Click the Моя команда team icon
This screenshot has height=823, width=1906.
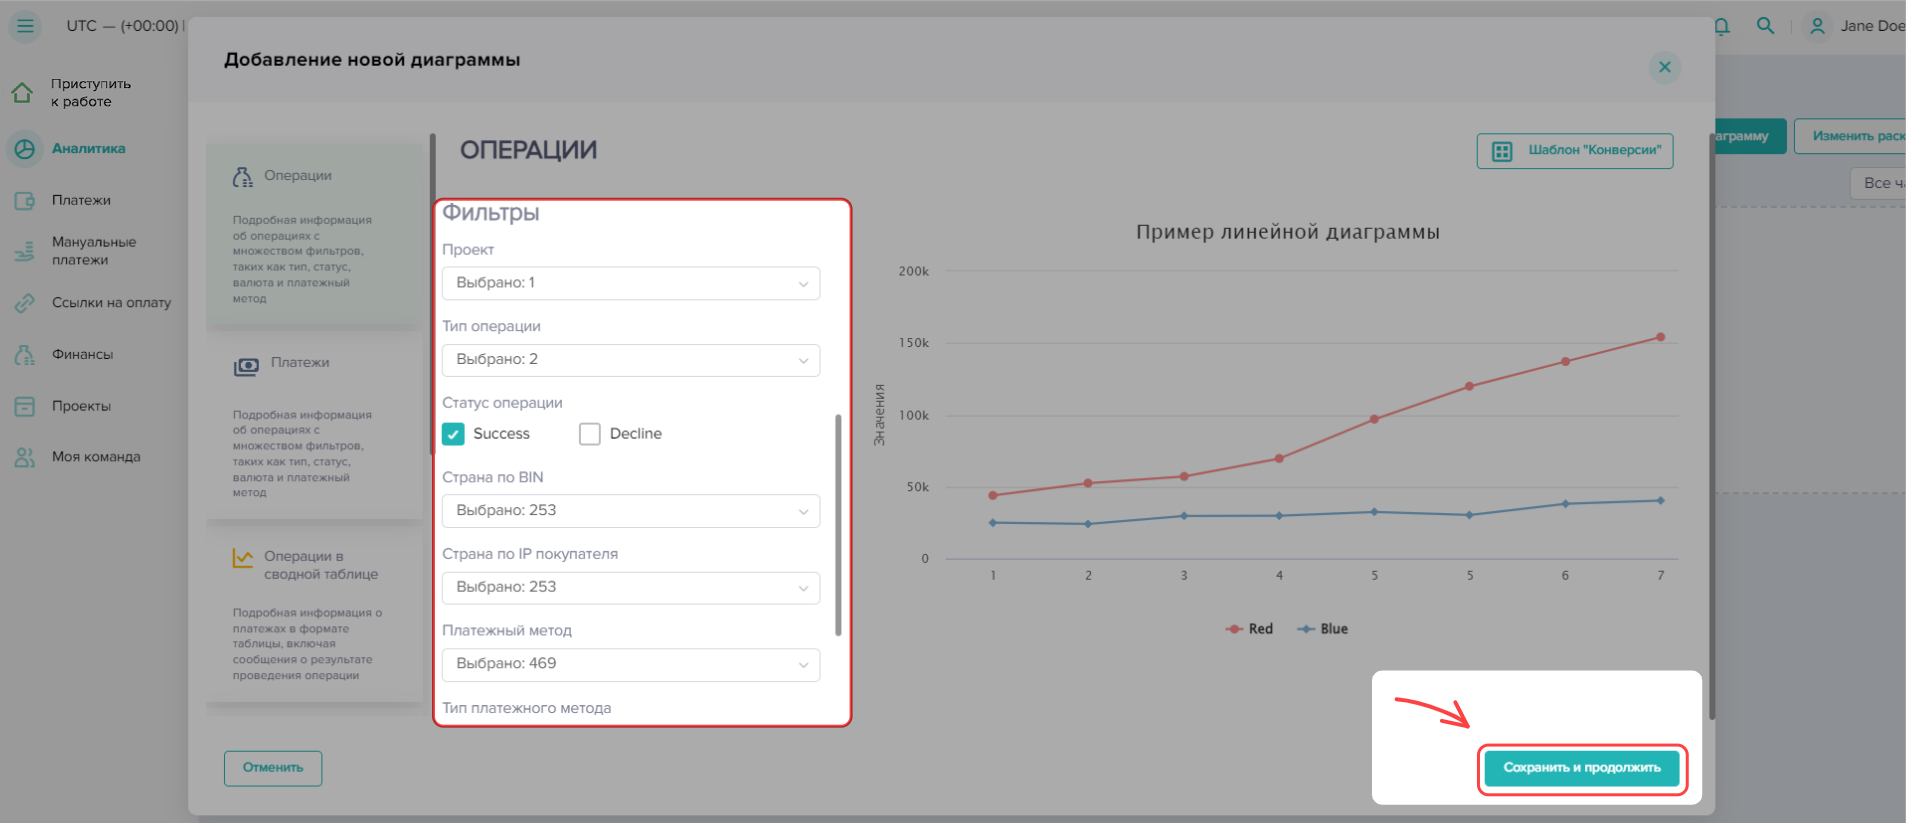(25, 457)
